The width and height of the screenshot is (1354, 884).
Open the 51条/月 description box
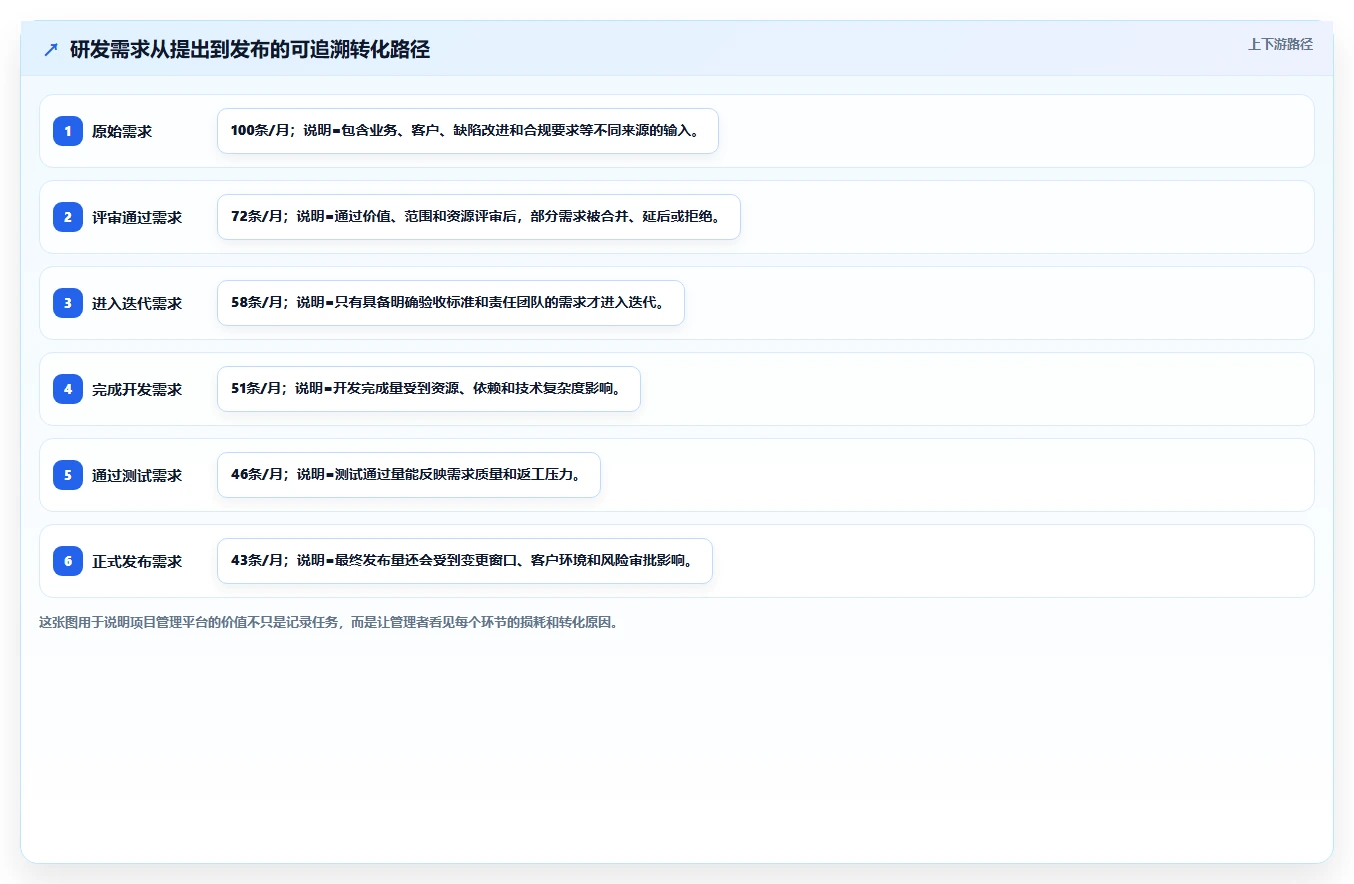coord(429,389)
